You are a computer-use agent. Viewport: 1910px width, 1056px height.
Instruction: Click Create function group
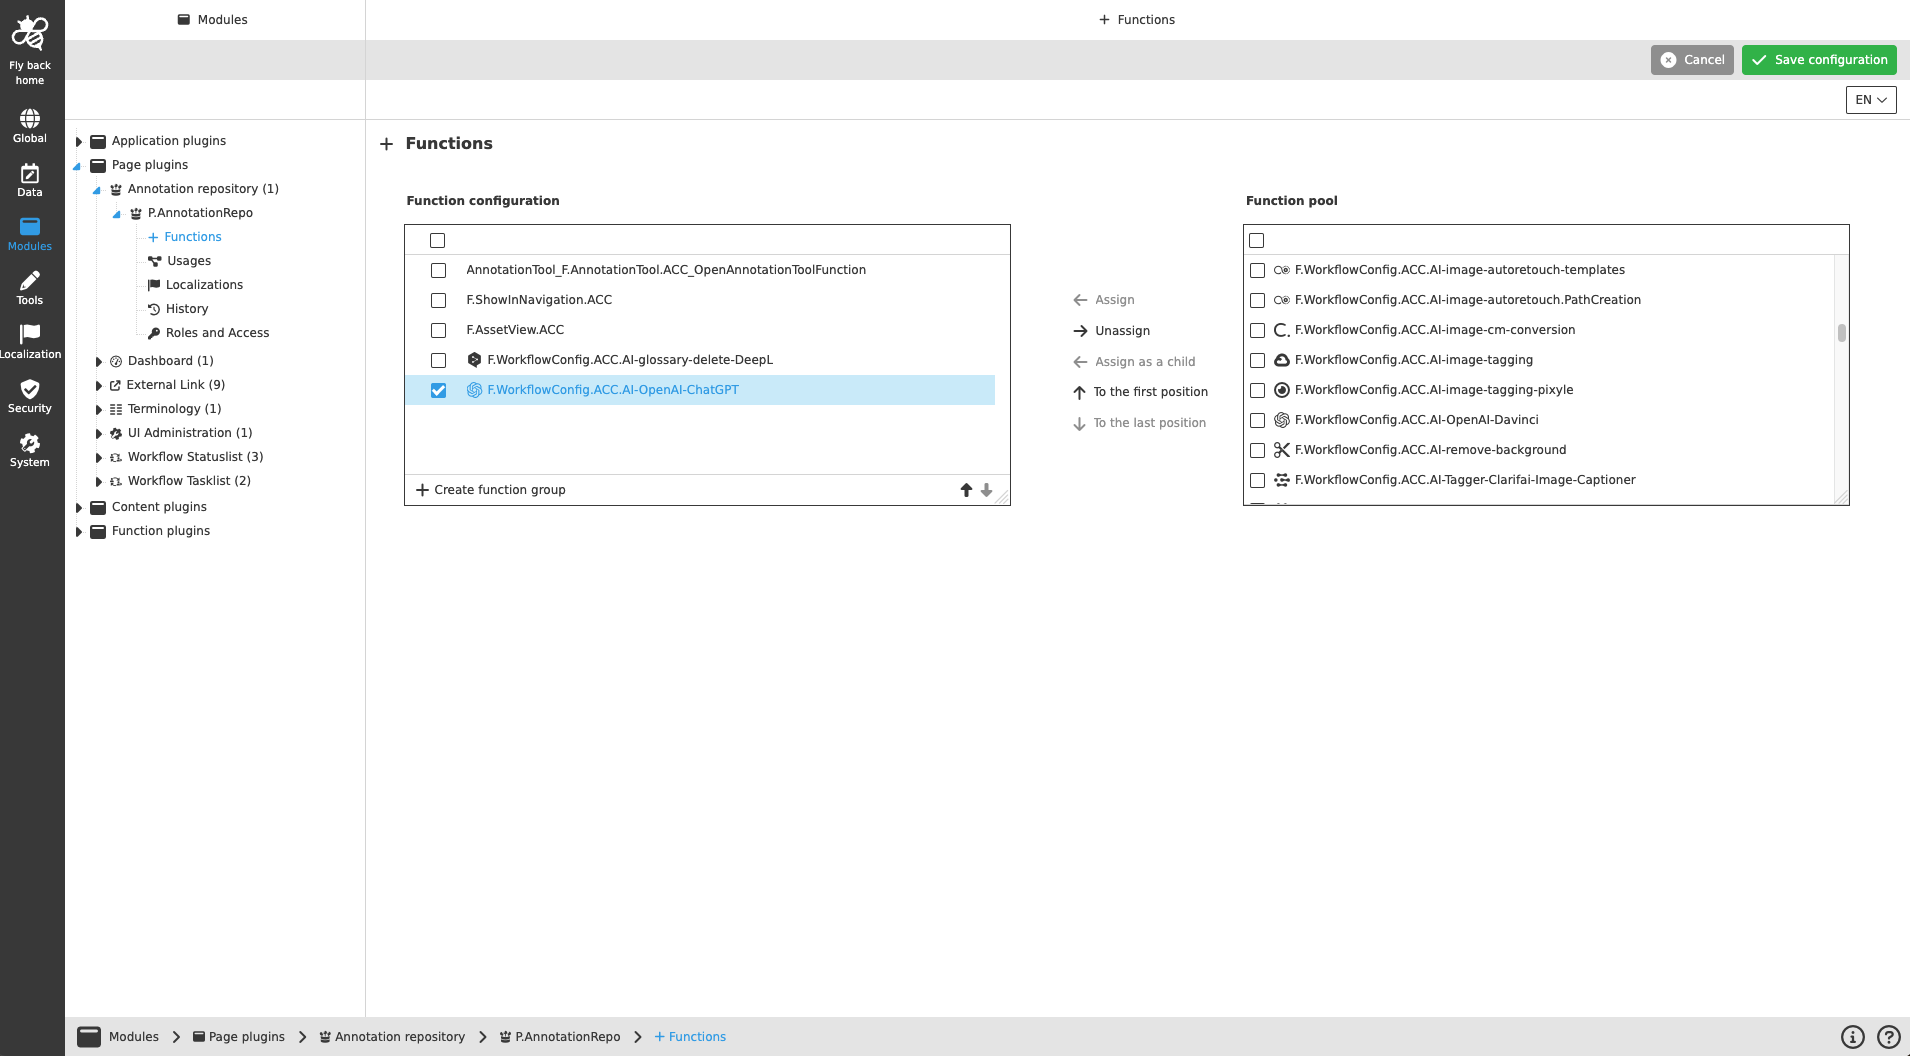491,489
